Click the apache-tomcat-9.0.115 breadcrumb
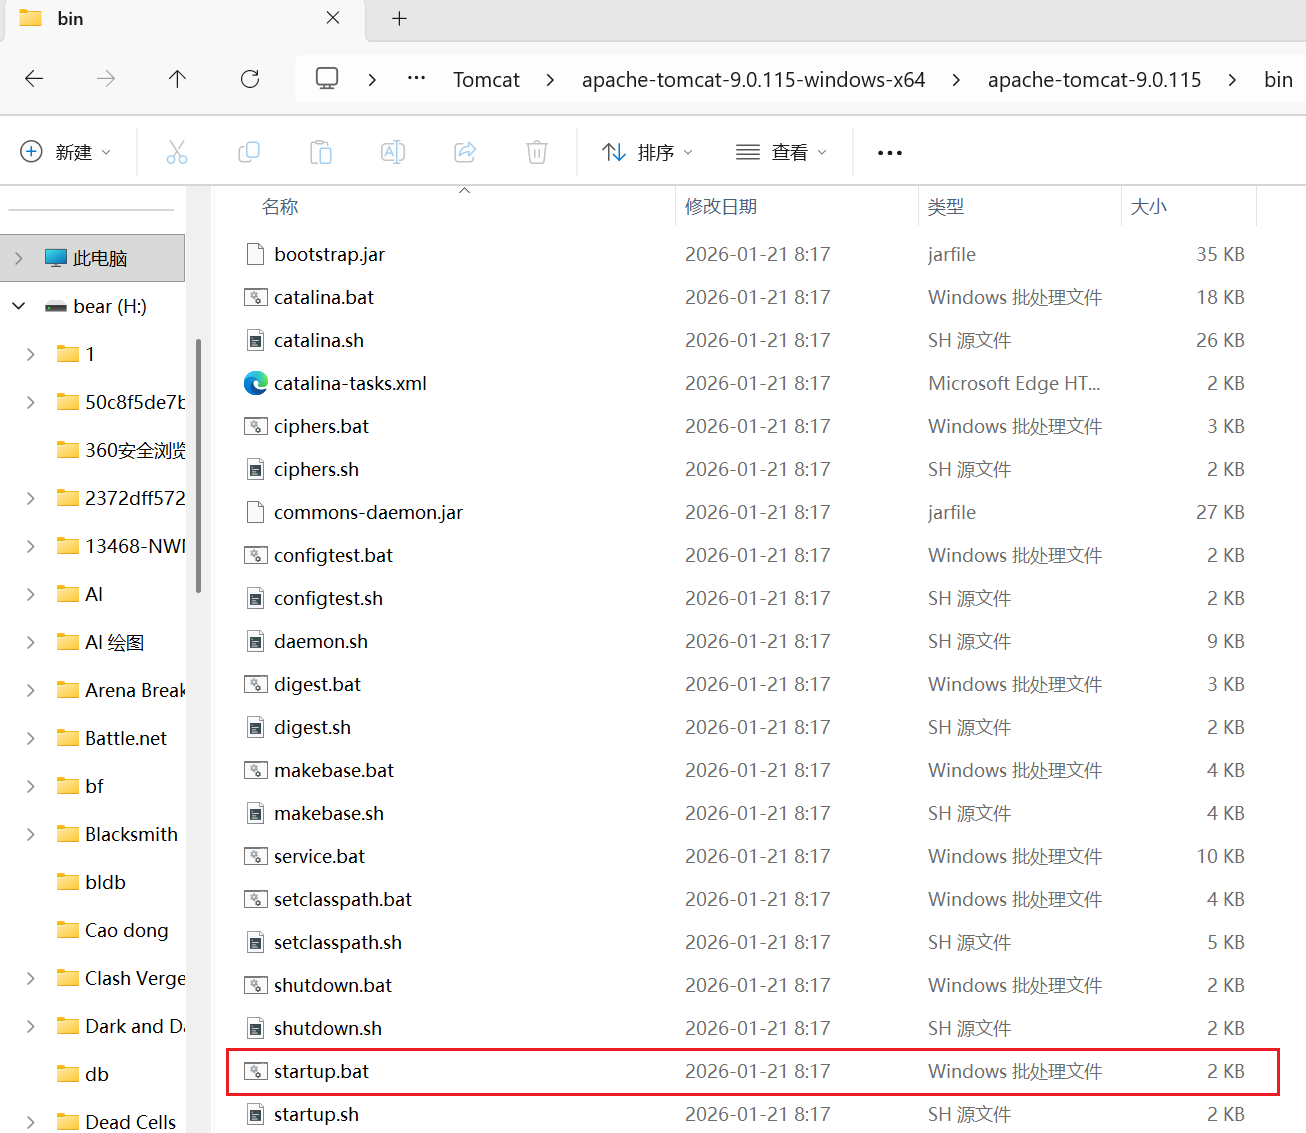1306x1133 pixels. tap(1095, 80)
